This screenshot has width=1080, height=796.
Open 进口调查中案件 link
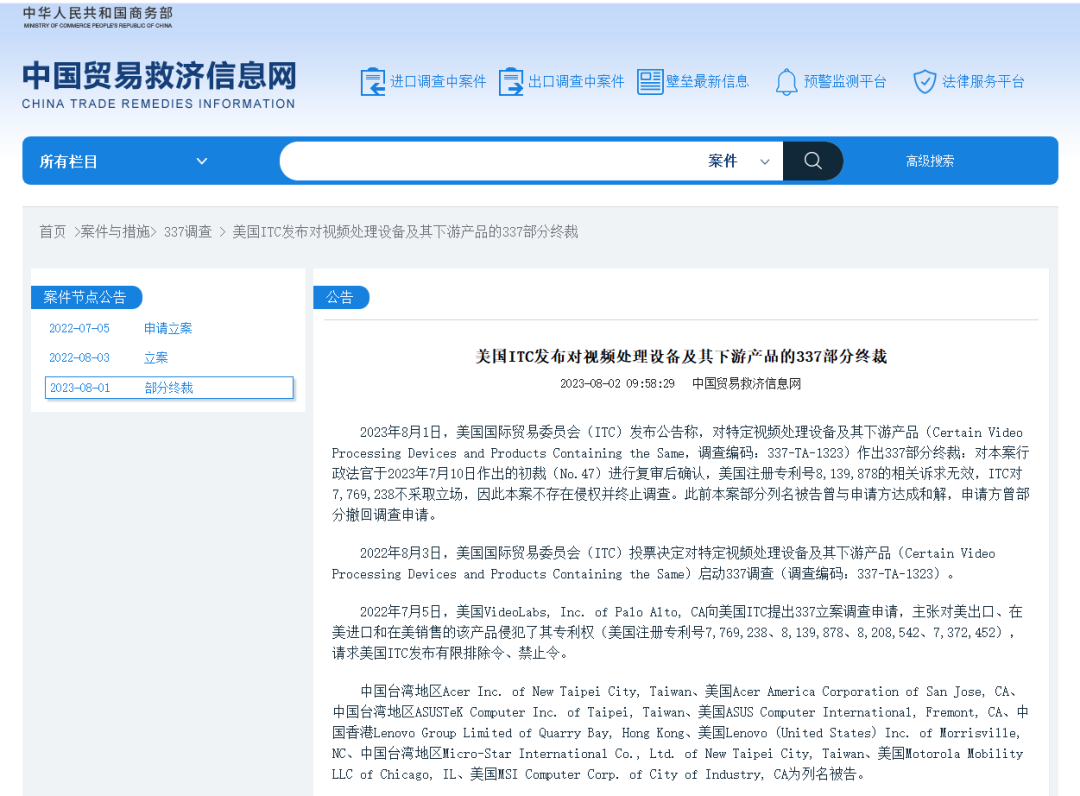(438, 82)
